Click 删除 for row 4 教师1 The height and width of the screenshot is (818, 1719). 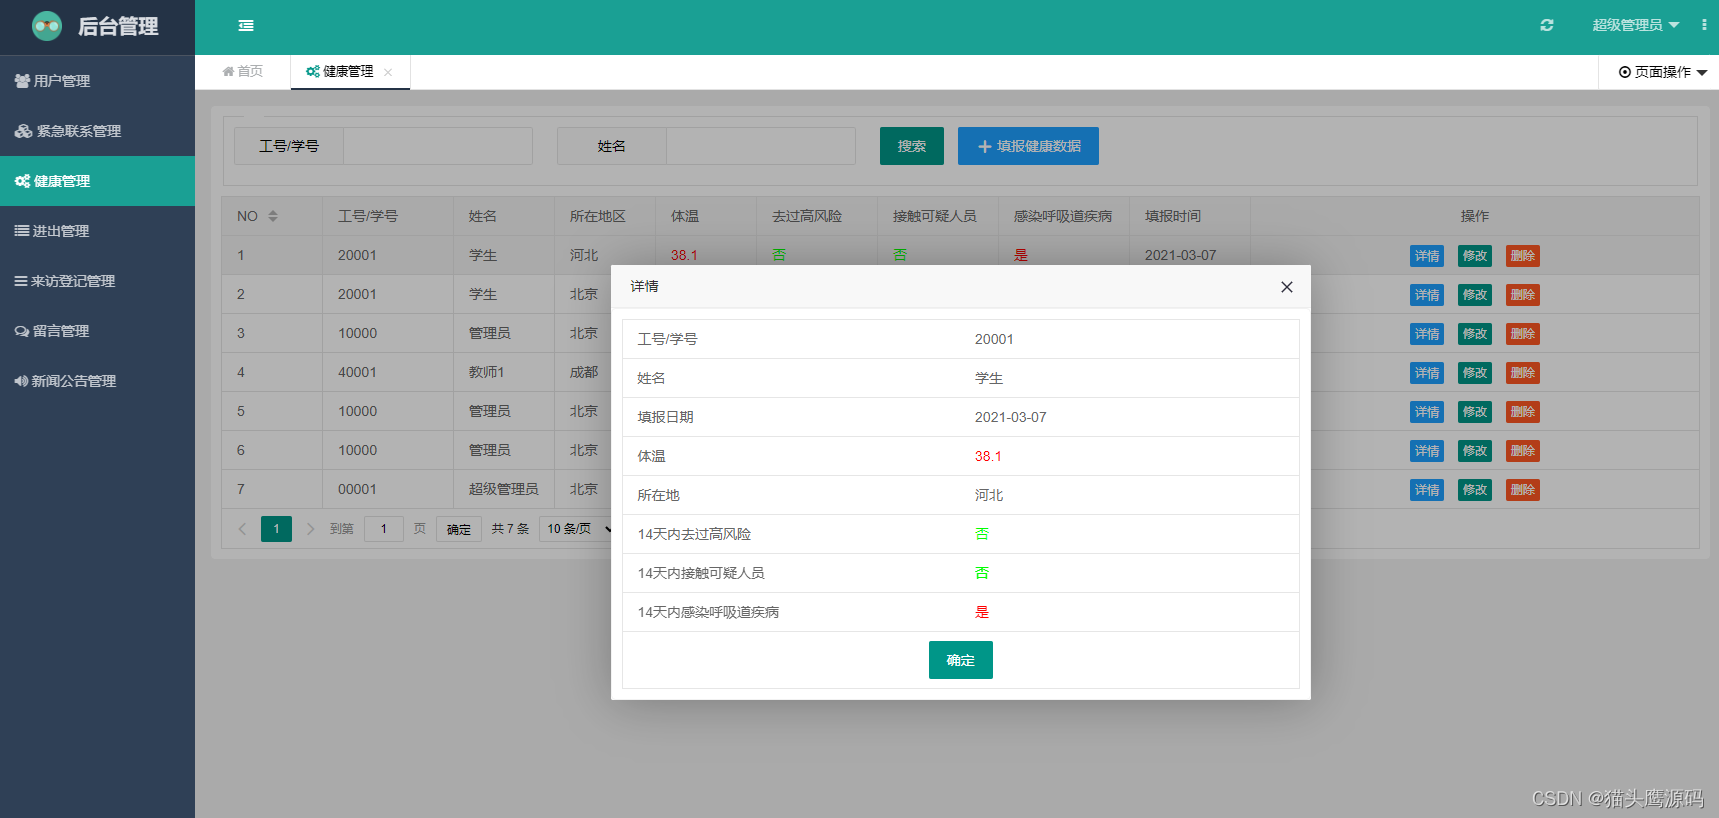coord(1523,373)
